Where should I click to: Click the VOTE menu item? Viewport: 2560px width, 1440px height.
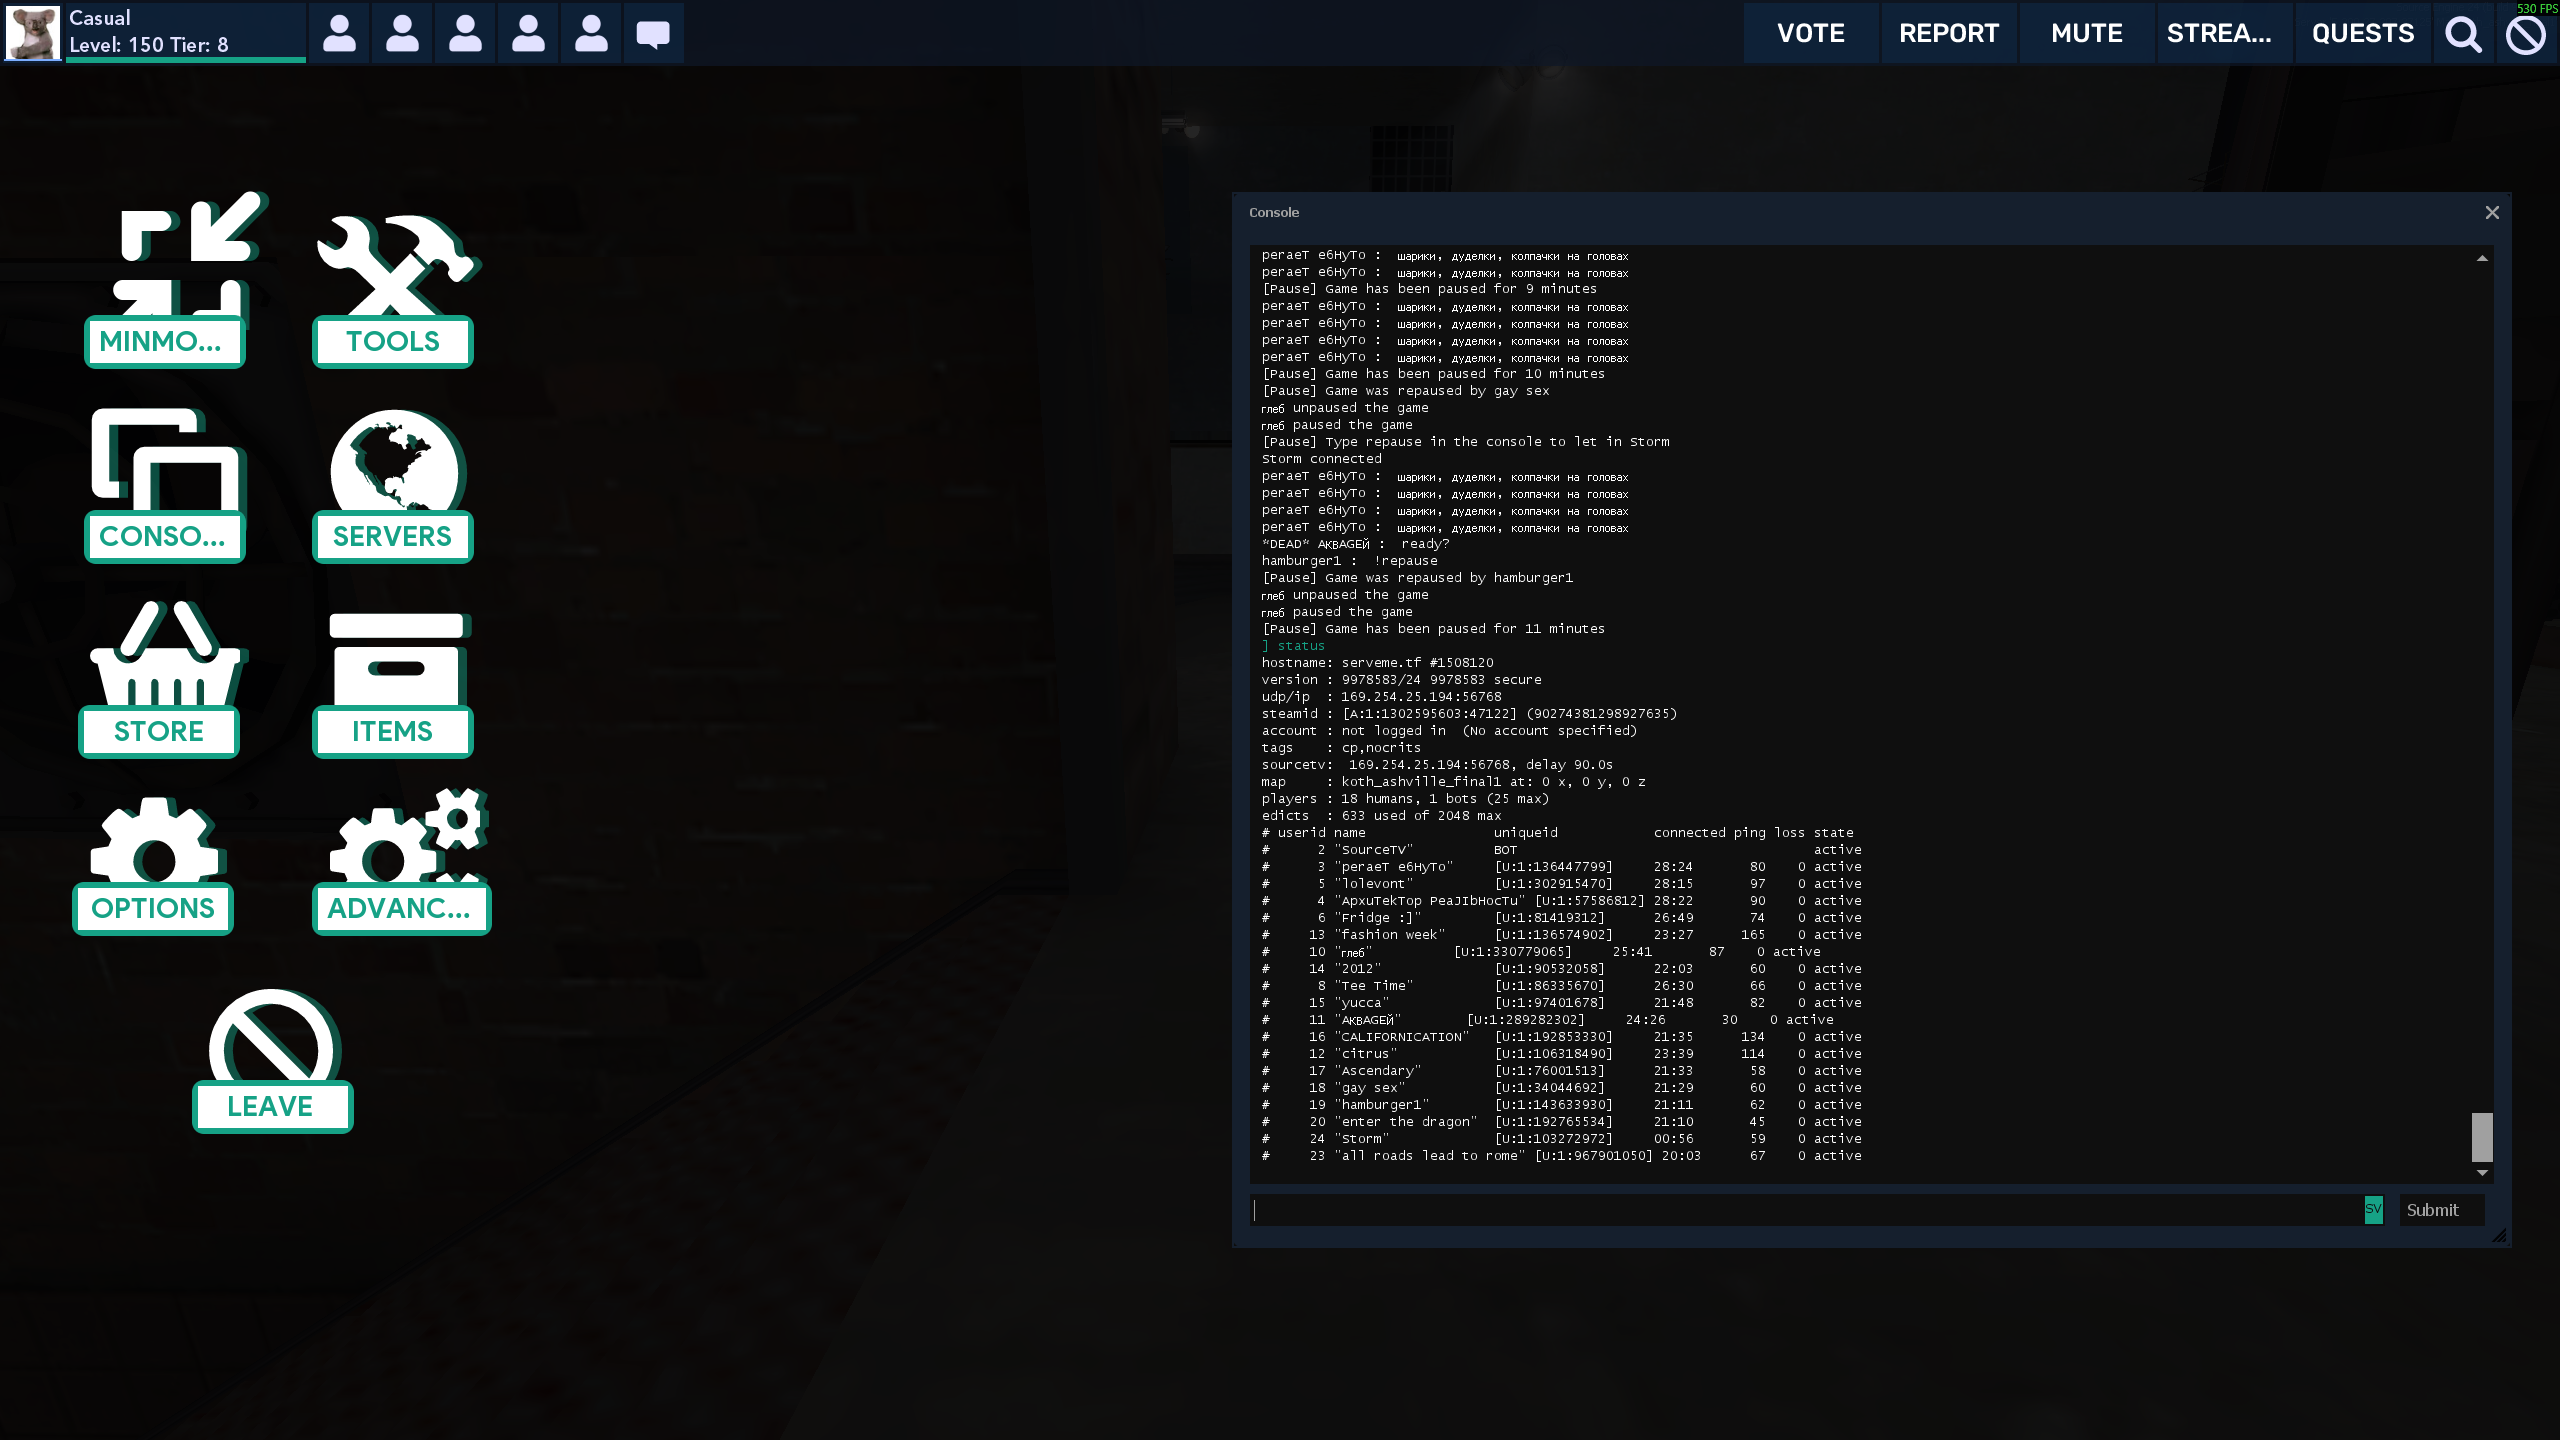pyautogui.click(x=1811, y=34)
